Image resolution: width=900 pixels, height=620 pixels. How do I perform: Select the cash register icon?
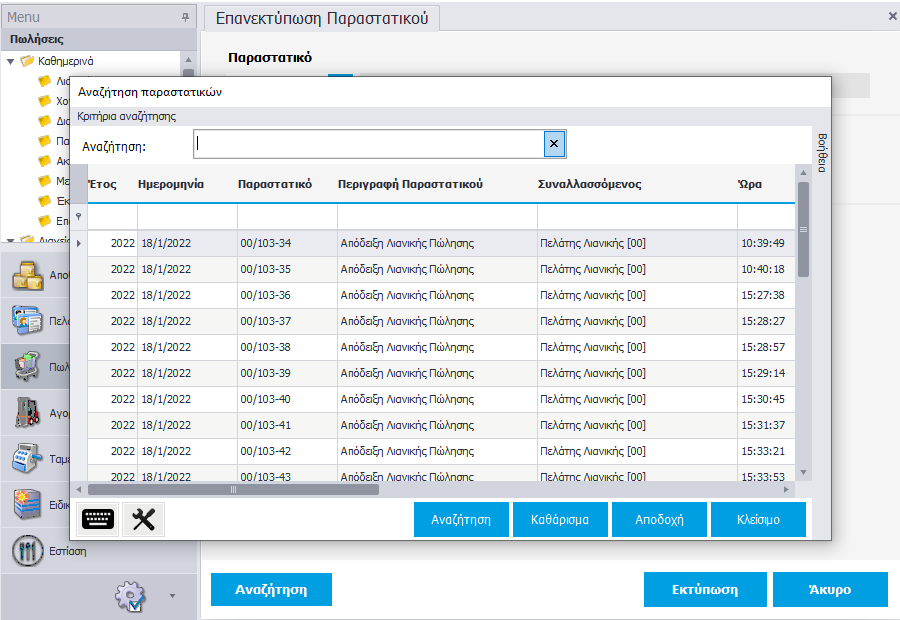tap(27, 457)
